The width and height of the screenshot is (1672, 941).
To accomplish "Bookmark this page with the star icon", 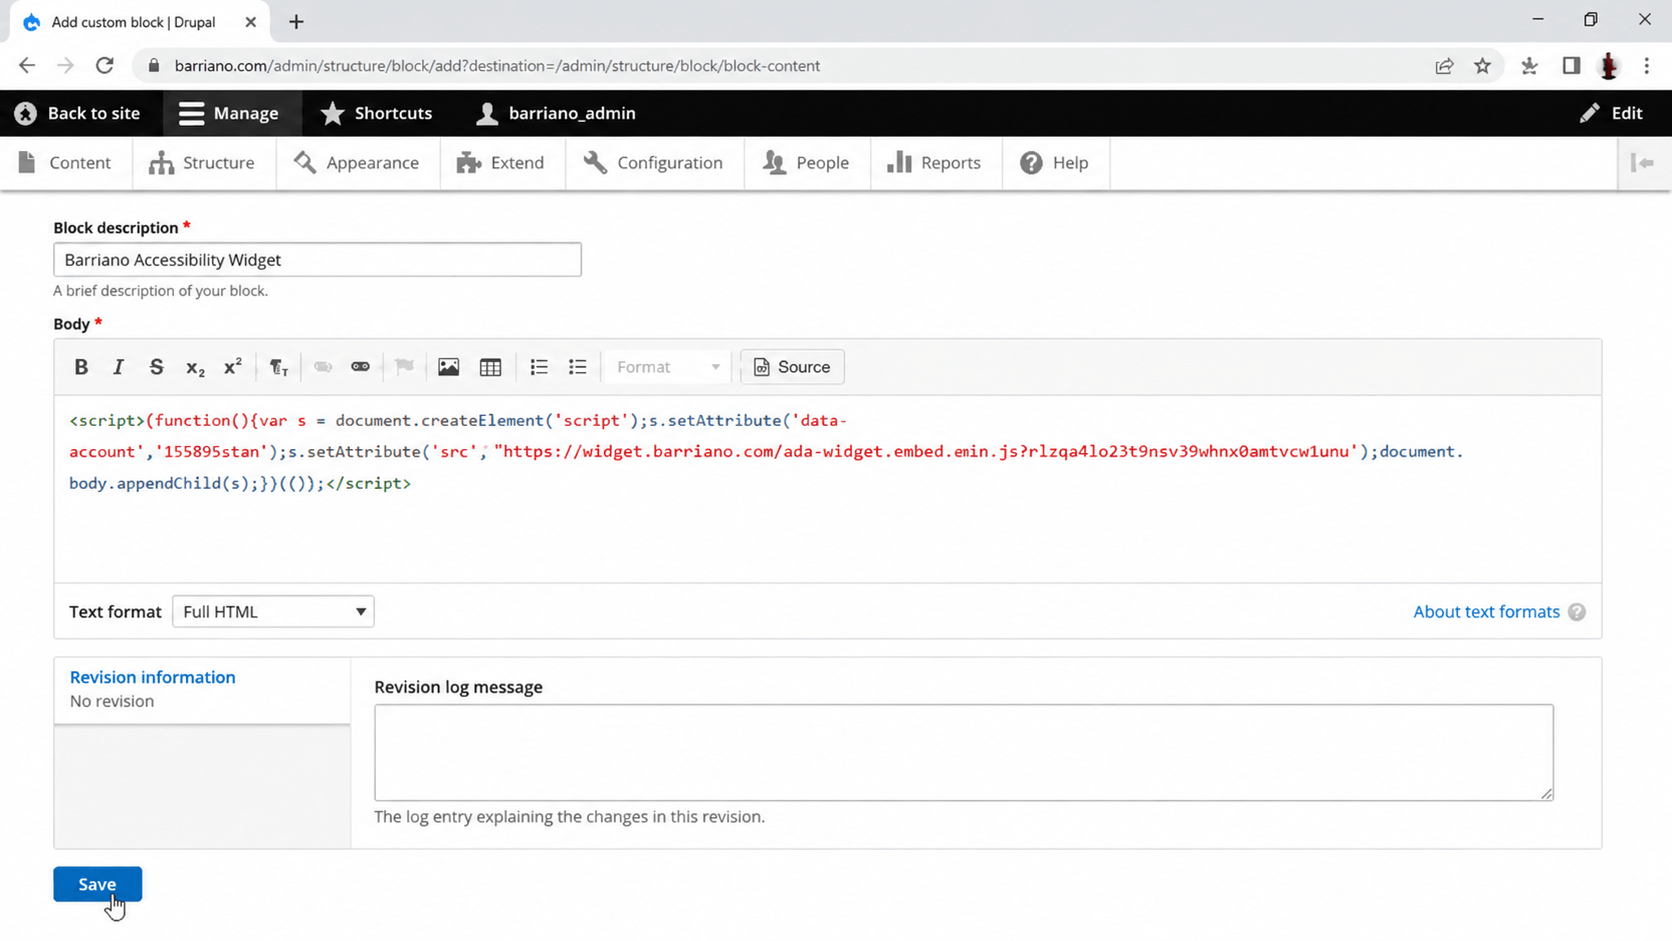I will pyautogui.click(x=1482, y=66).
